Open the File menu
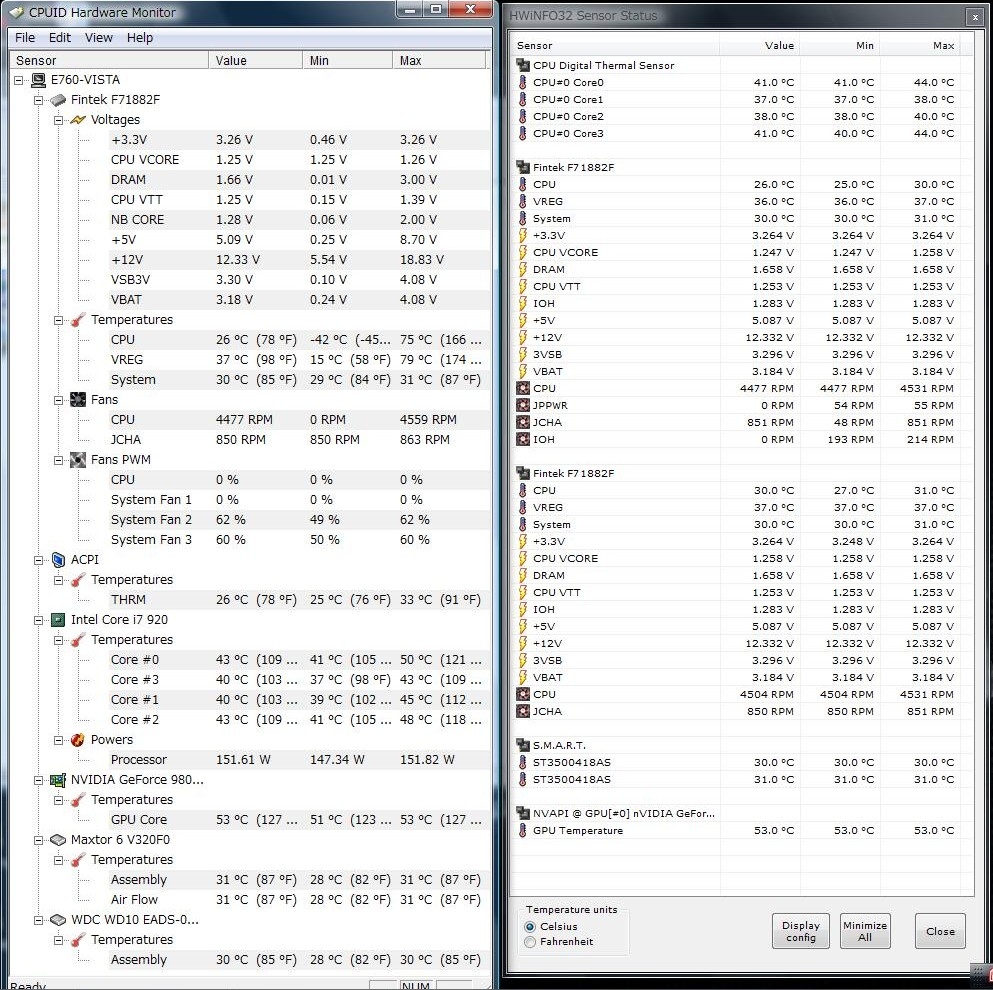The height and width of the screenshot is (990, 993). pos(25,38)
